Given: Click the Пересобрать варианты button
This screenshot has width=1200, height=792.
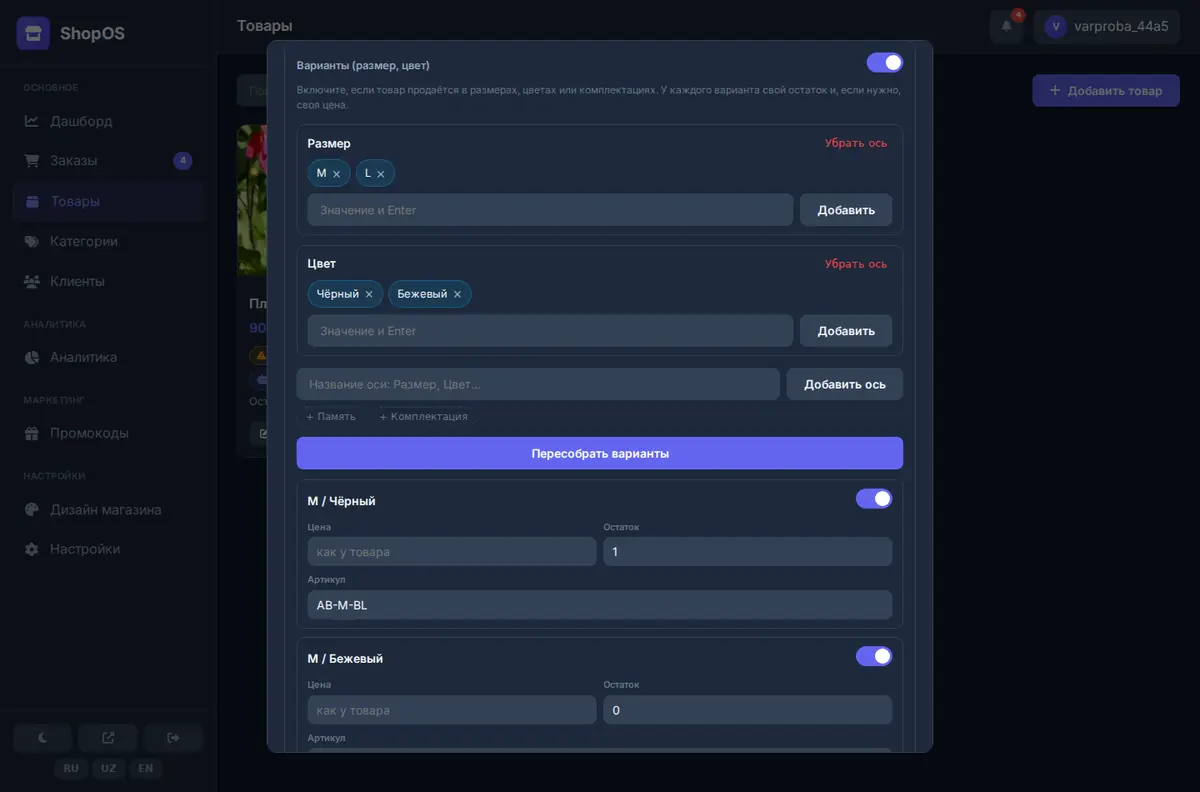Looking at the screenshot, I should click(x=600, y=453).
